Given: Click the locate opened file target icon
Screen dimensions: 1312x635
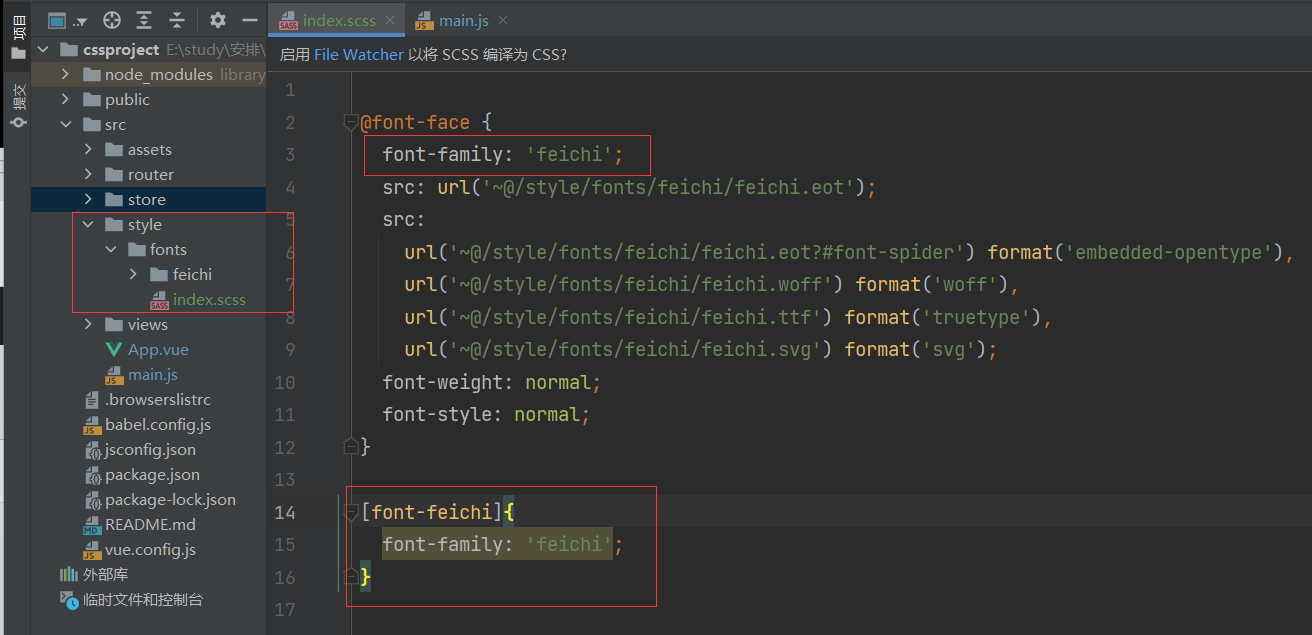Looking at the screenshot, I should pyautogui.click(x=112, y=20).
